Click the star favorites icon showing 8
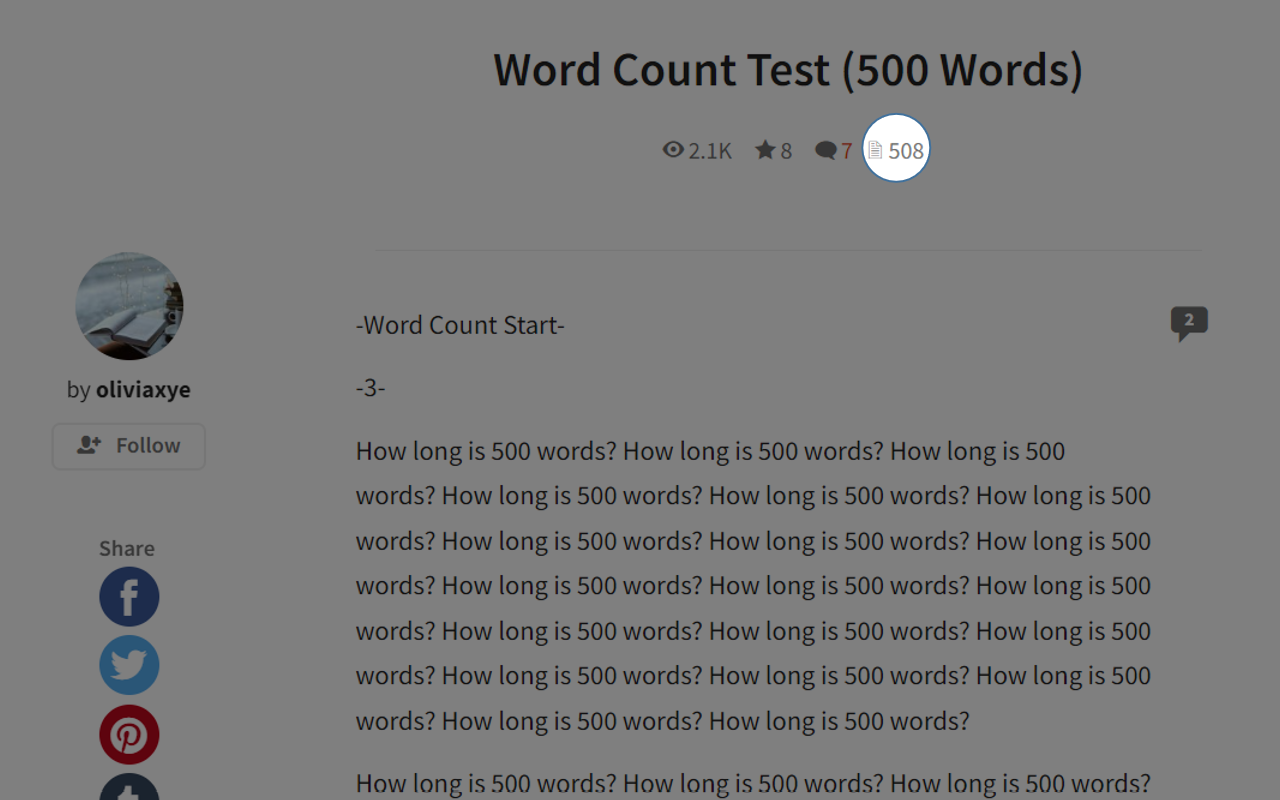This screenshot has height=800, width=1280. 765,150
